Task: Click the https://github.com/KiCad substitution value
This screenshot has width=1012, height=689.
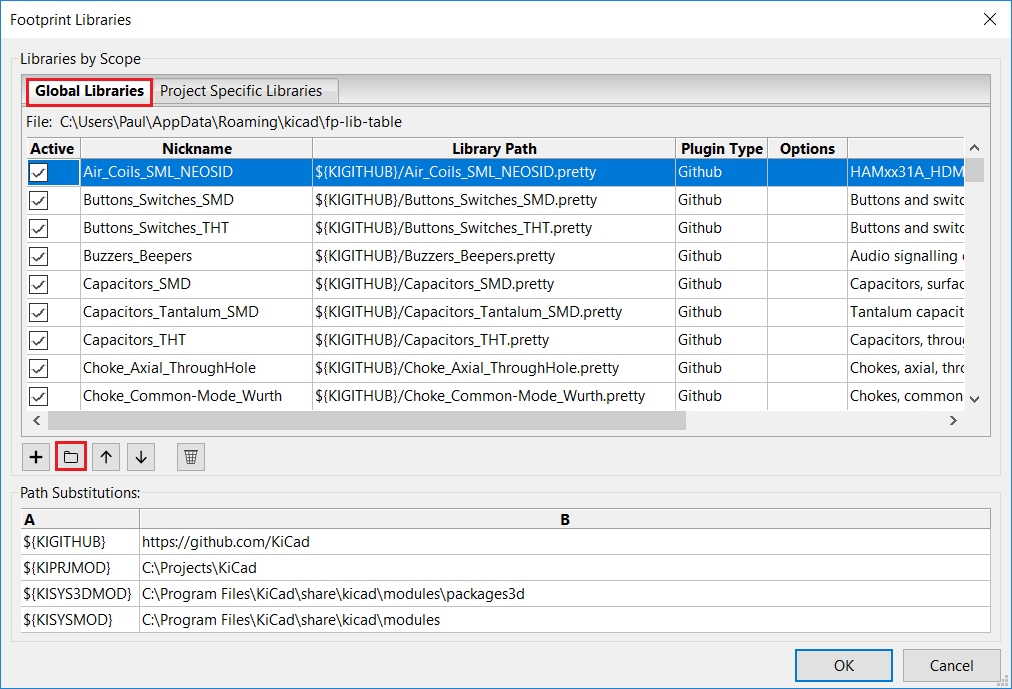Action: [x=565, y=542]
